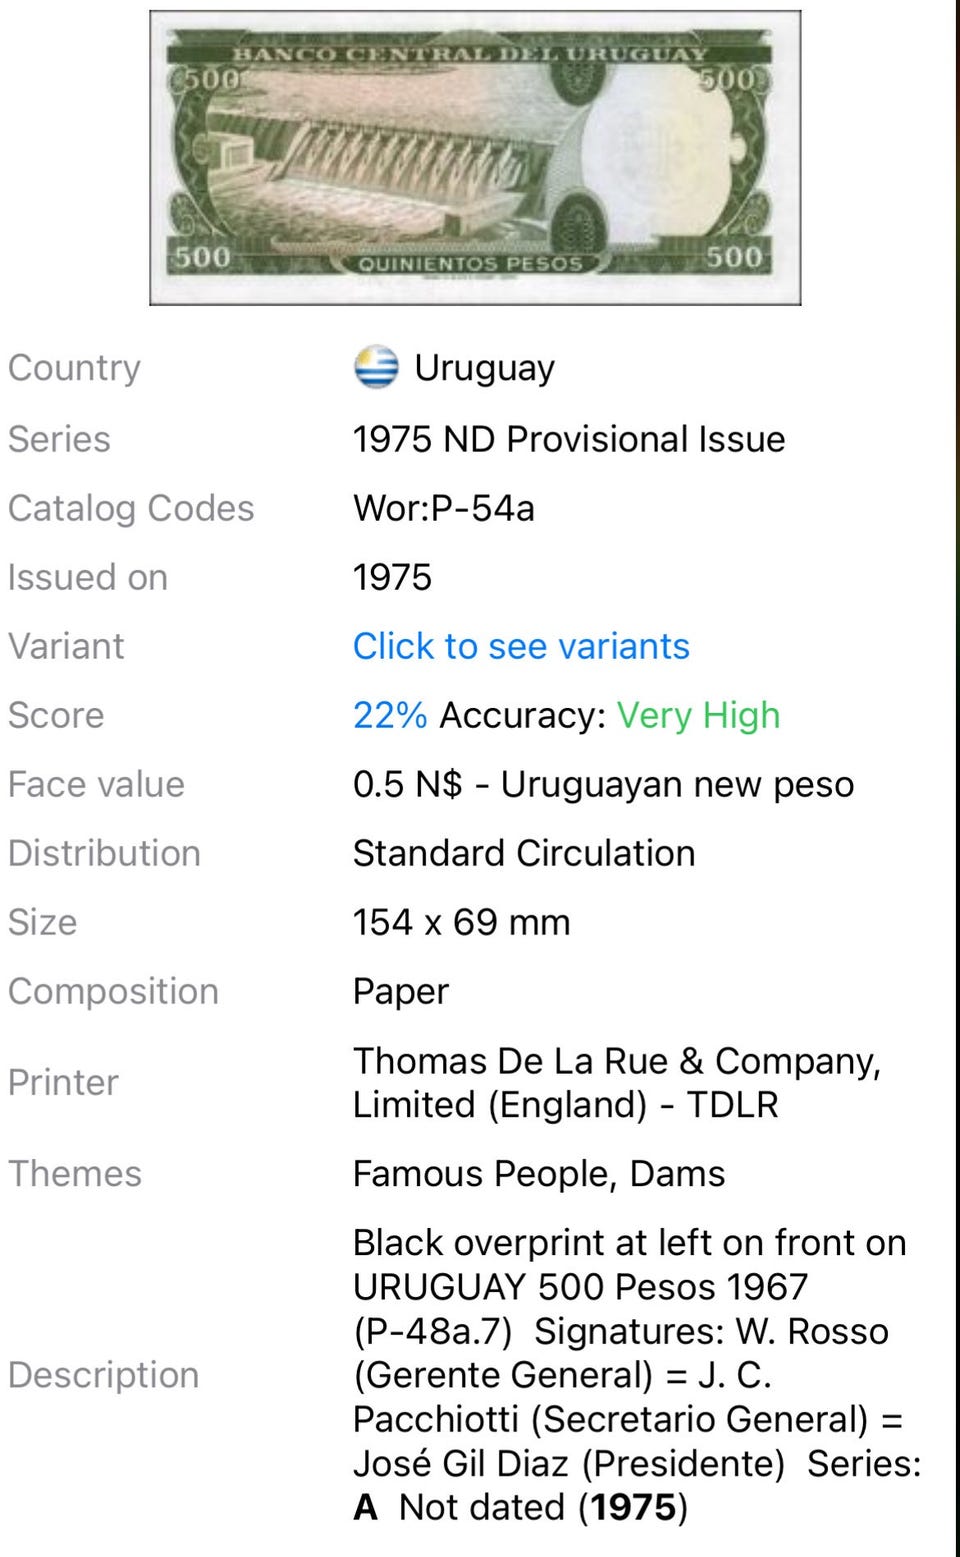Viewport: 960px width, 1557px height.
Task: Open the 22% score link
Action: click(x=390, y=715)
